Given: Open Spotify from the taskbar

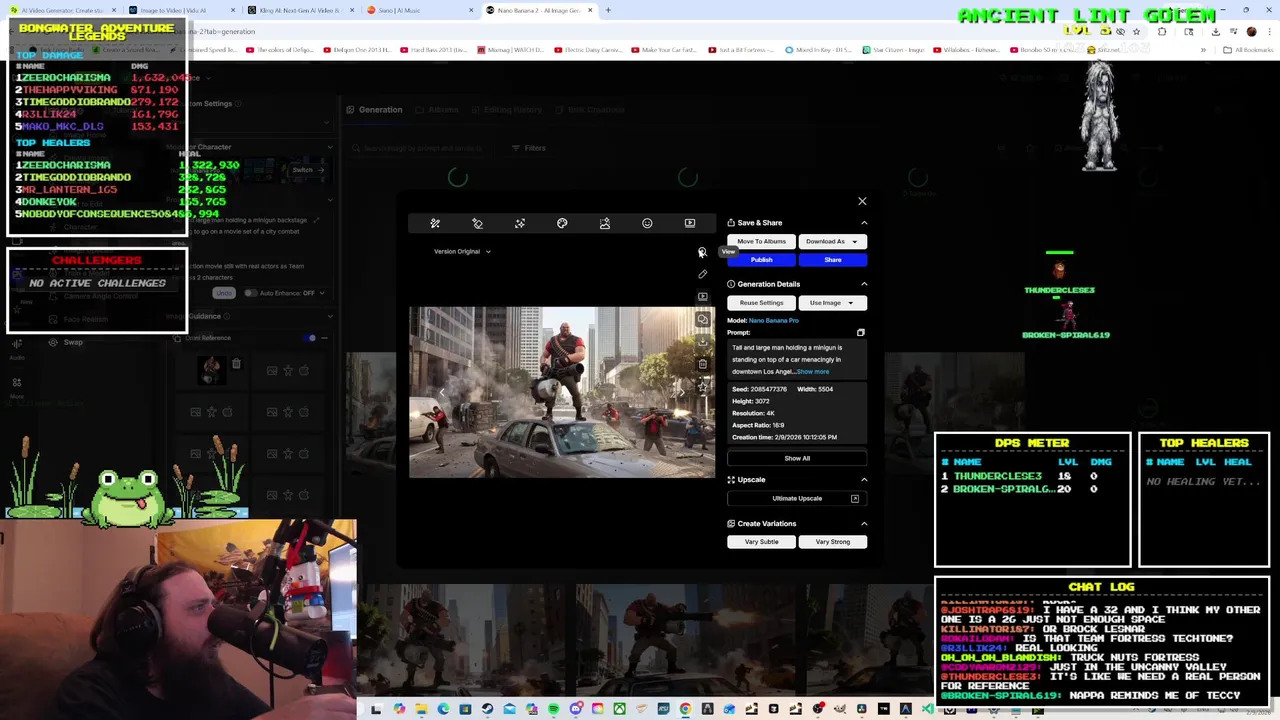Looking at the screenshot, I should (x=553, y=709).
